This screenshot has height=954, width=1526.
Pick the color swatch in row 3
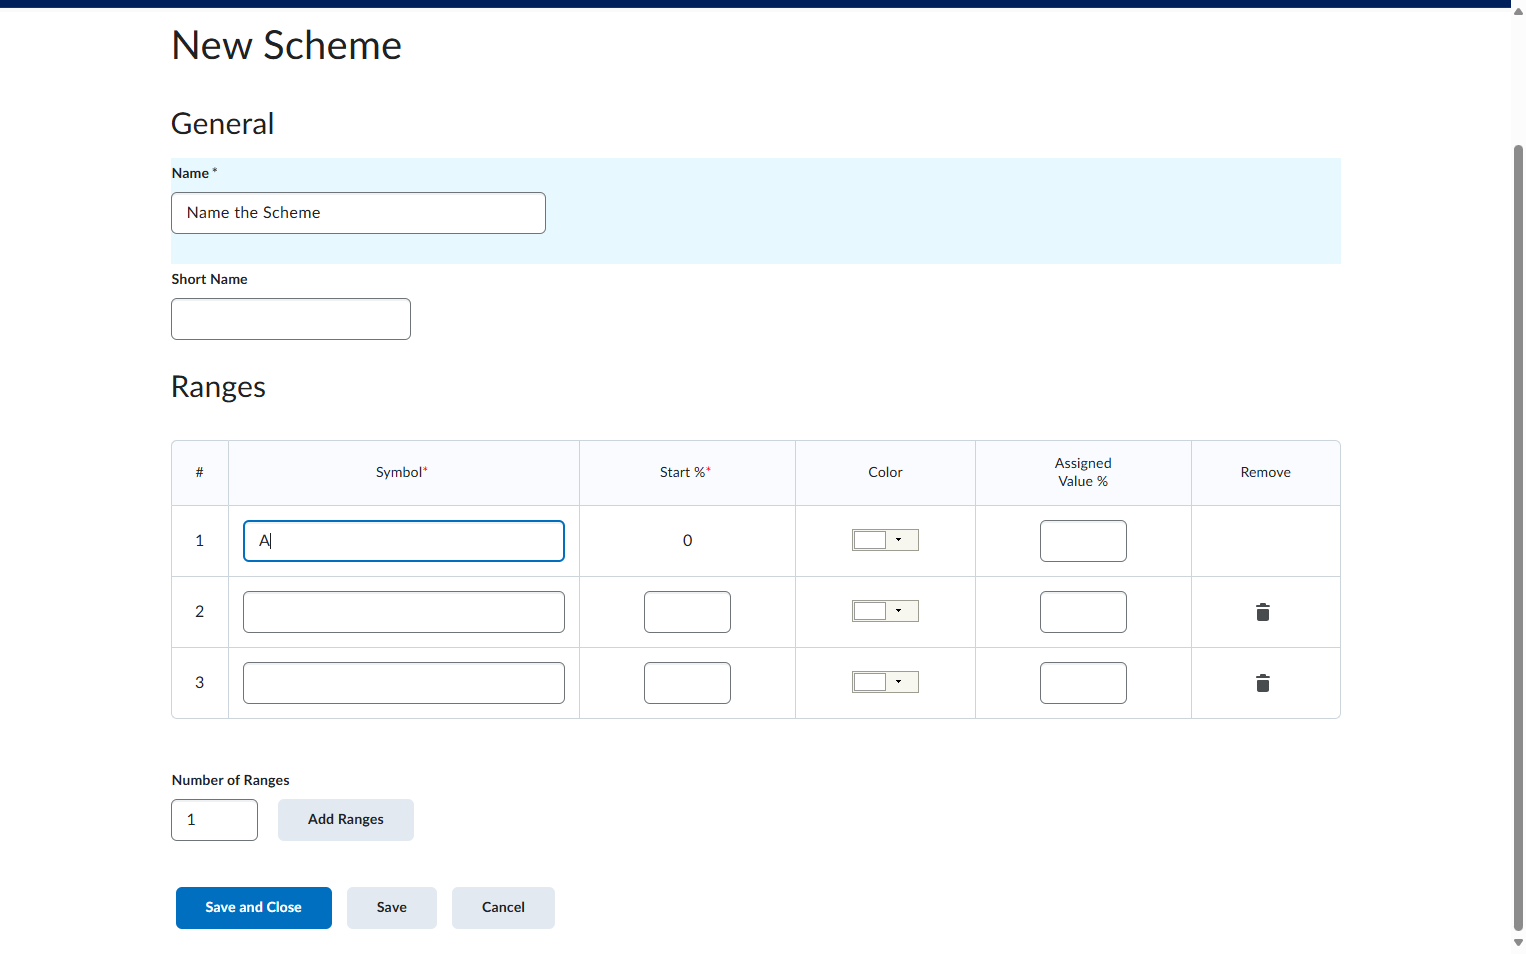click(x=870, y=682)
